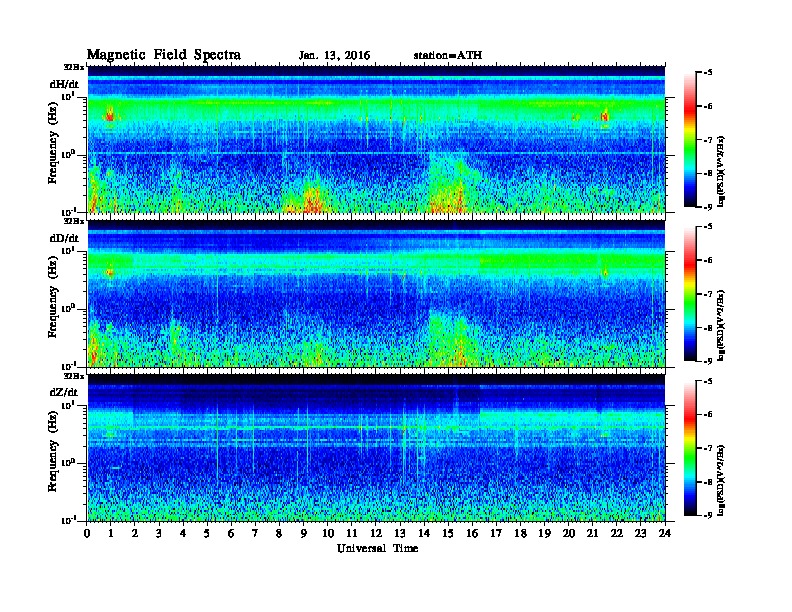
Task: Click the dH/dt color scale bar
Action: coord(690,140)
